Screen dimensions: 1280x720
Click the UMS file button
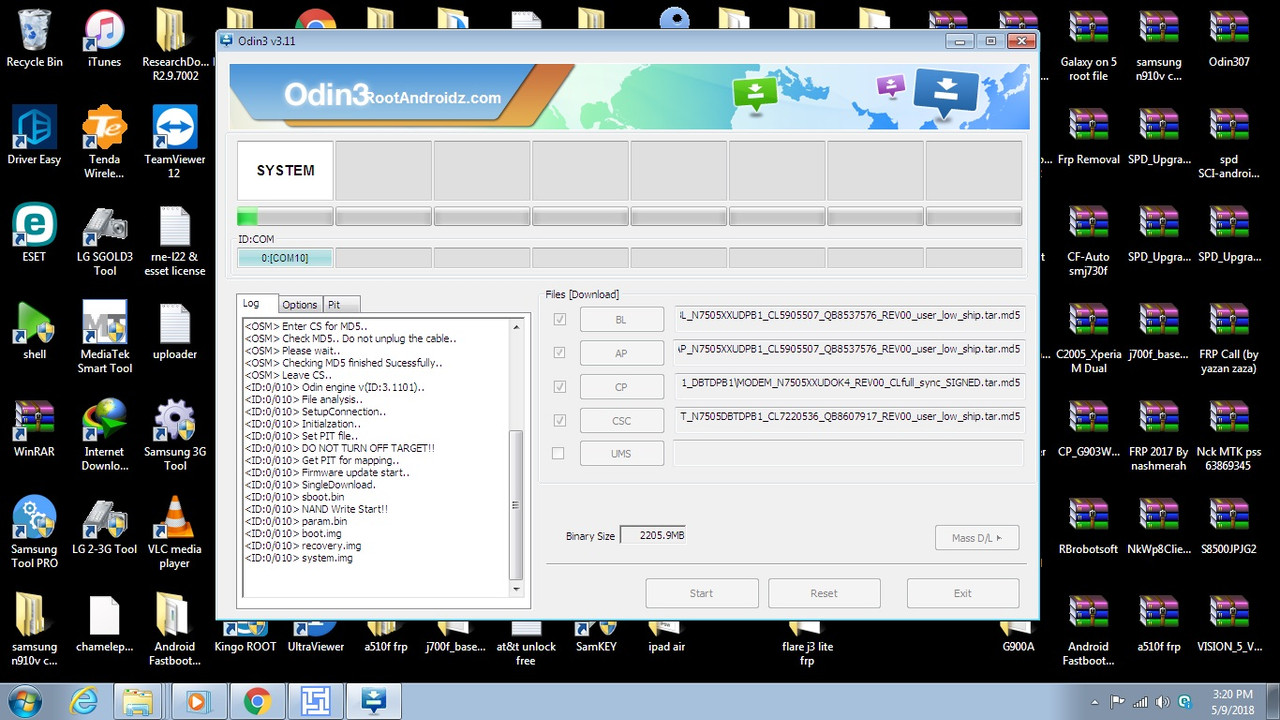[x=622, y=453]
